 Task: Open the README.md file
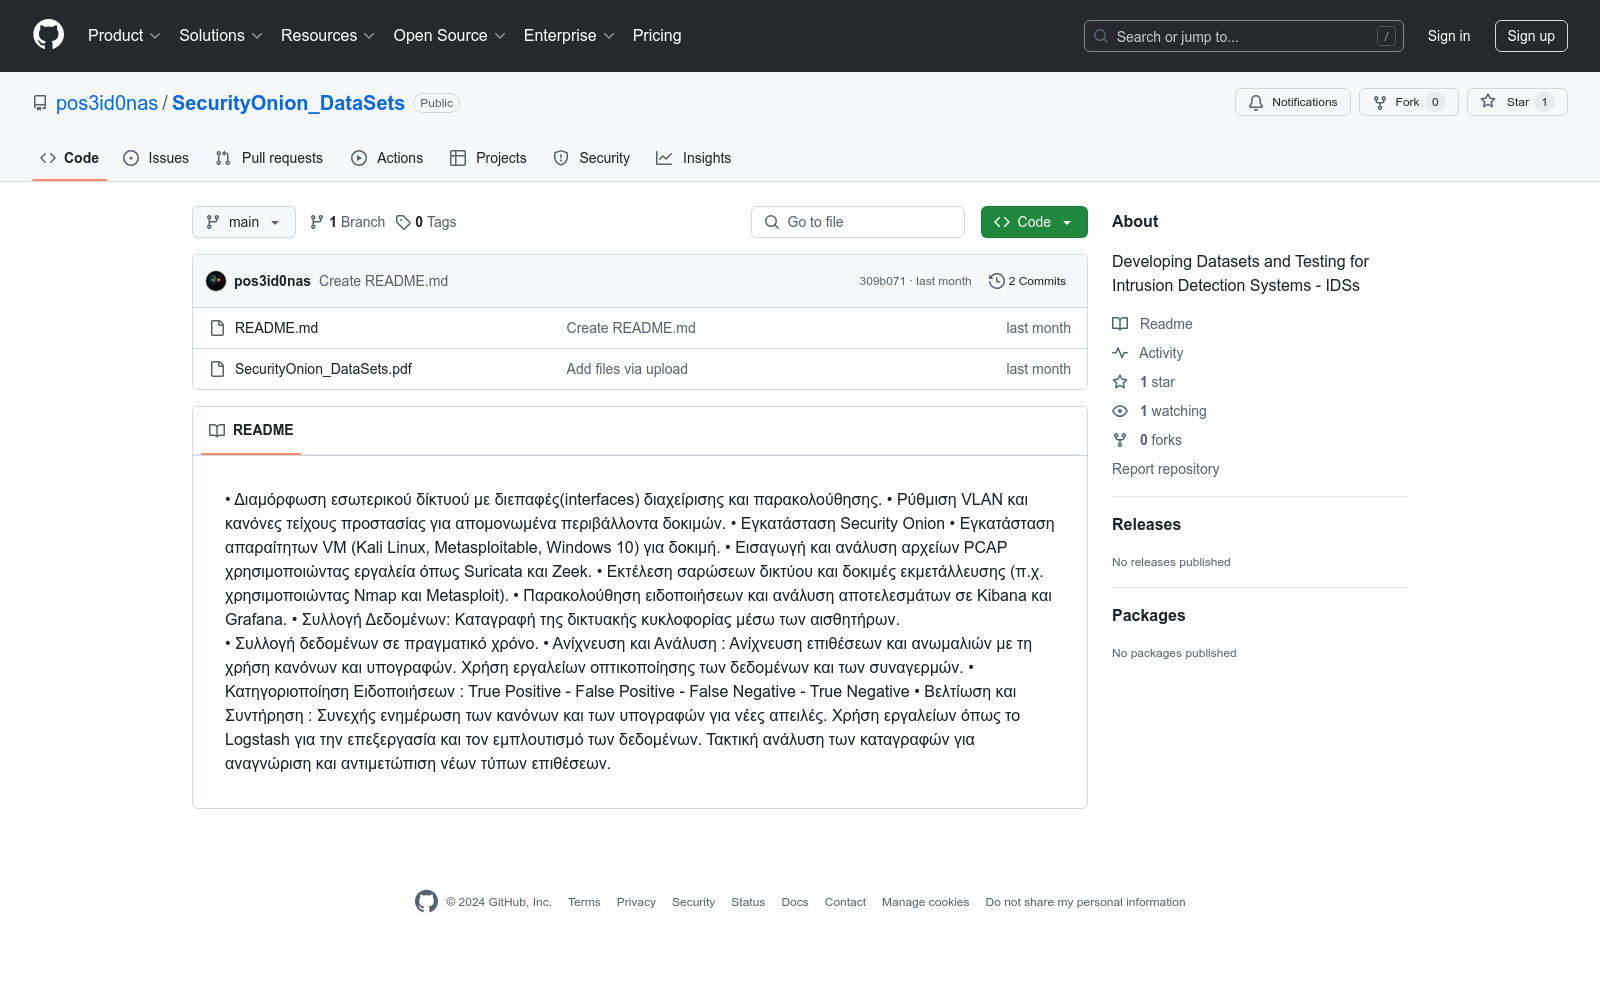coord(277,328)
